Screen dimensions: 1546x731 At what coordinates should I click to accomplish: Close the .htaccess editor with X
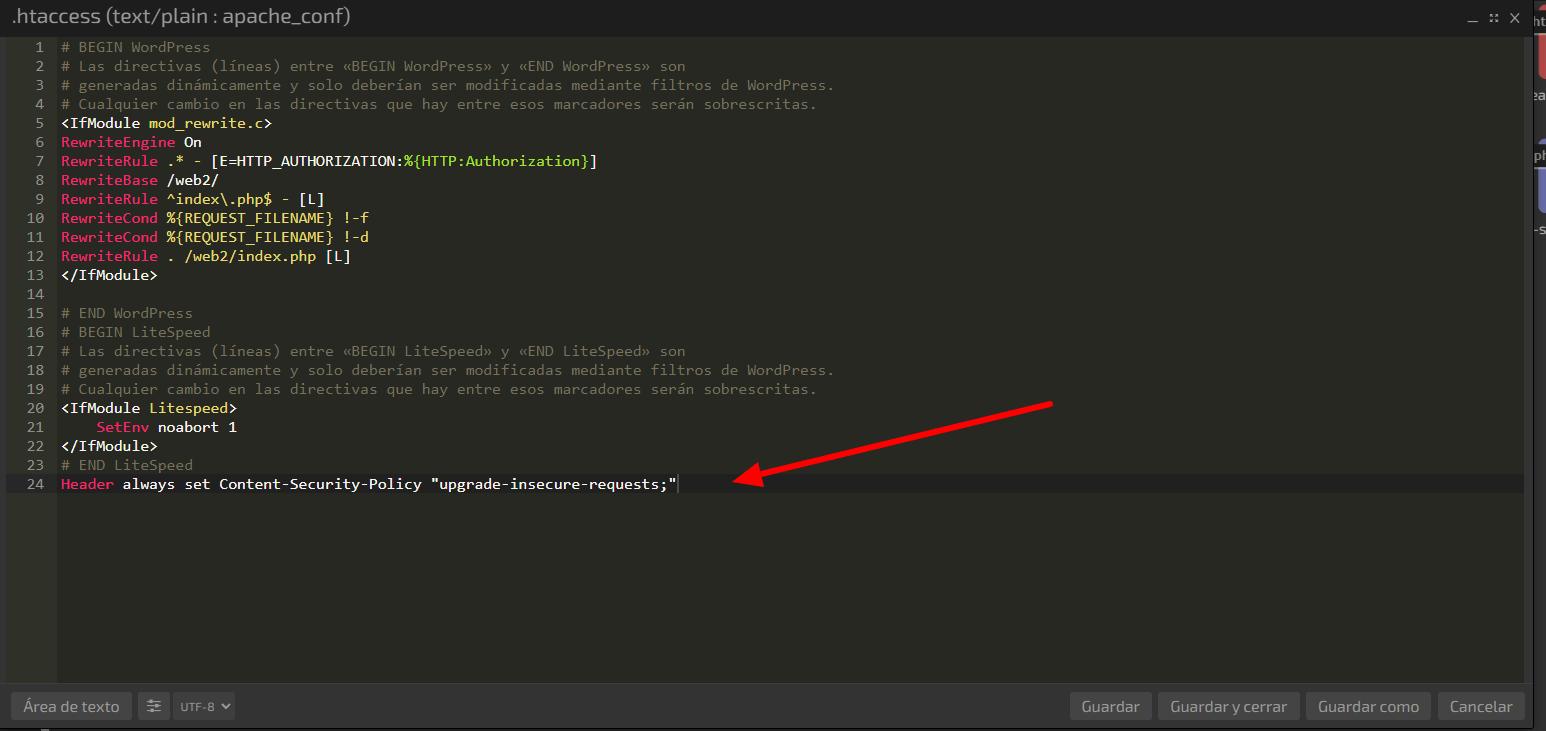1516,18
